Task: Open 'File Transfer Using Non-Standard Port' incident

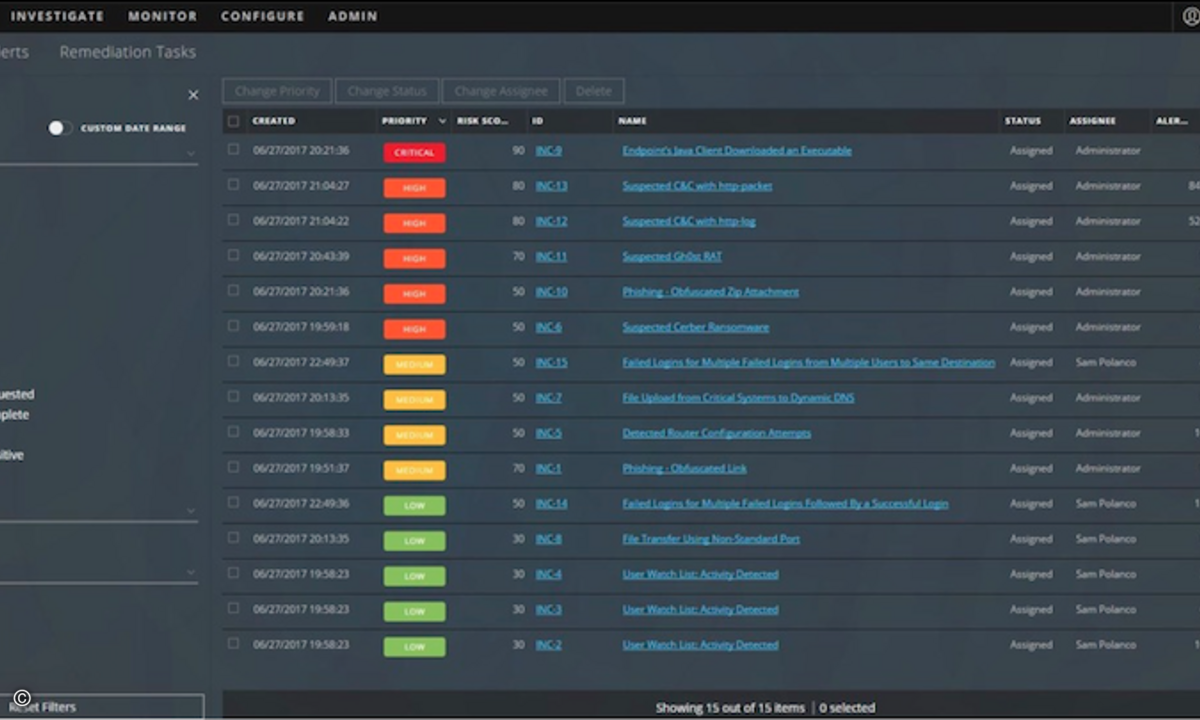Action: coord(711,539)
